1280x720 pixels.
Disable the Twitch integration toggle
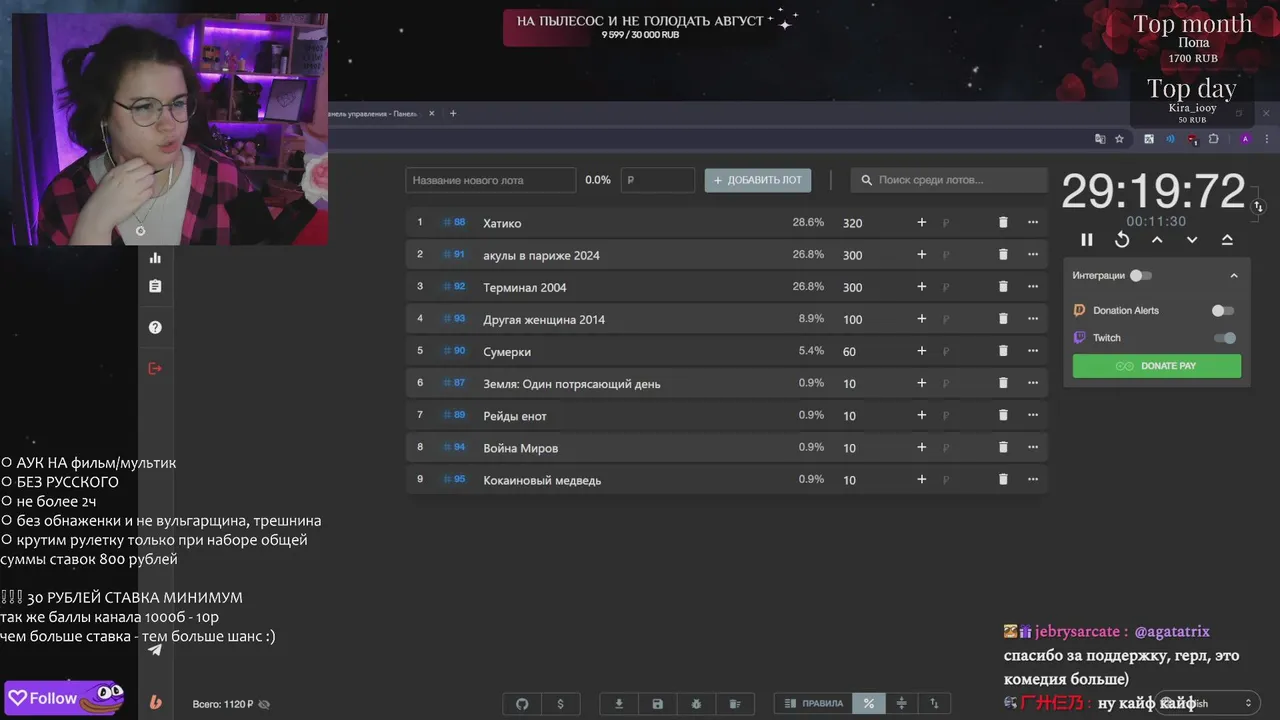click(x=1225, y=338)
